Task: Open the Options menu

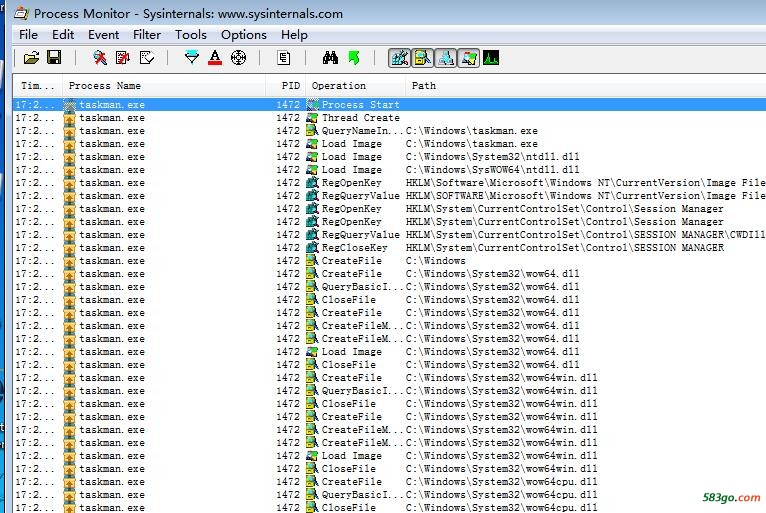Action: 244,35
